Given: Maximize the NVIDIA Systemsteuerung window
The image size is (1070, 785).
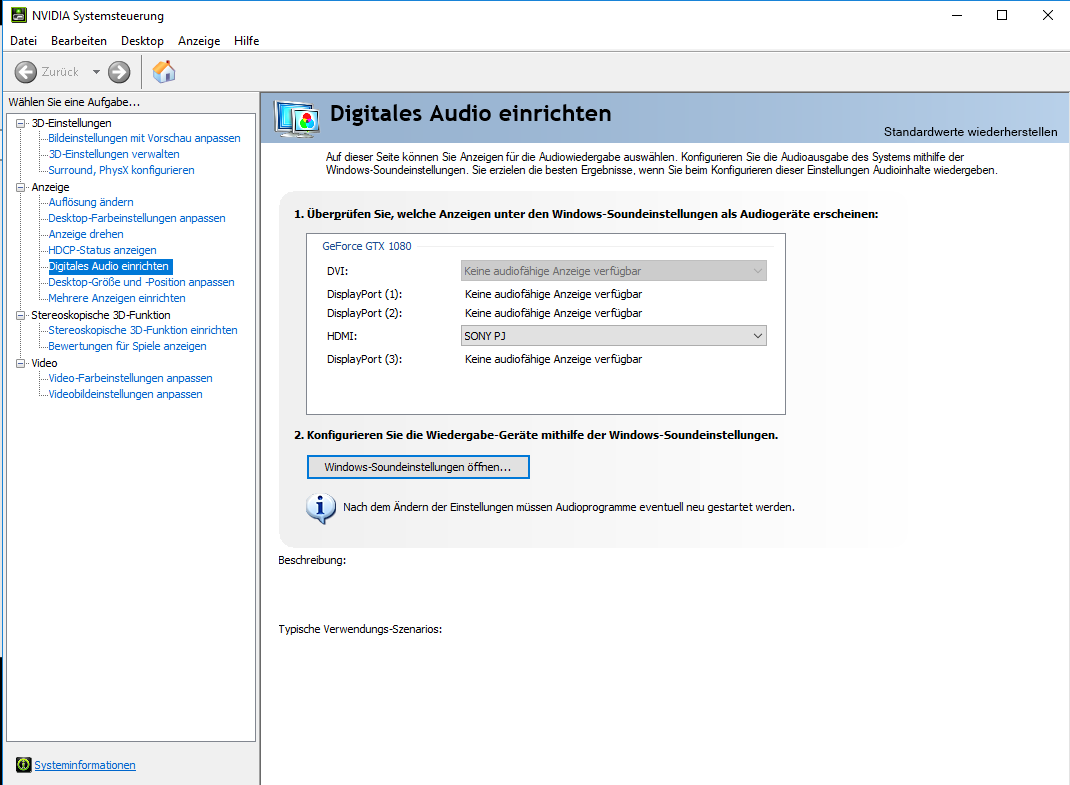Looking at the screenshot, I should coord(1002,15).
